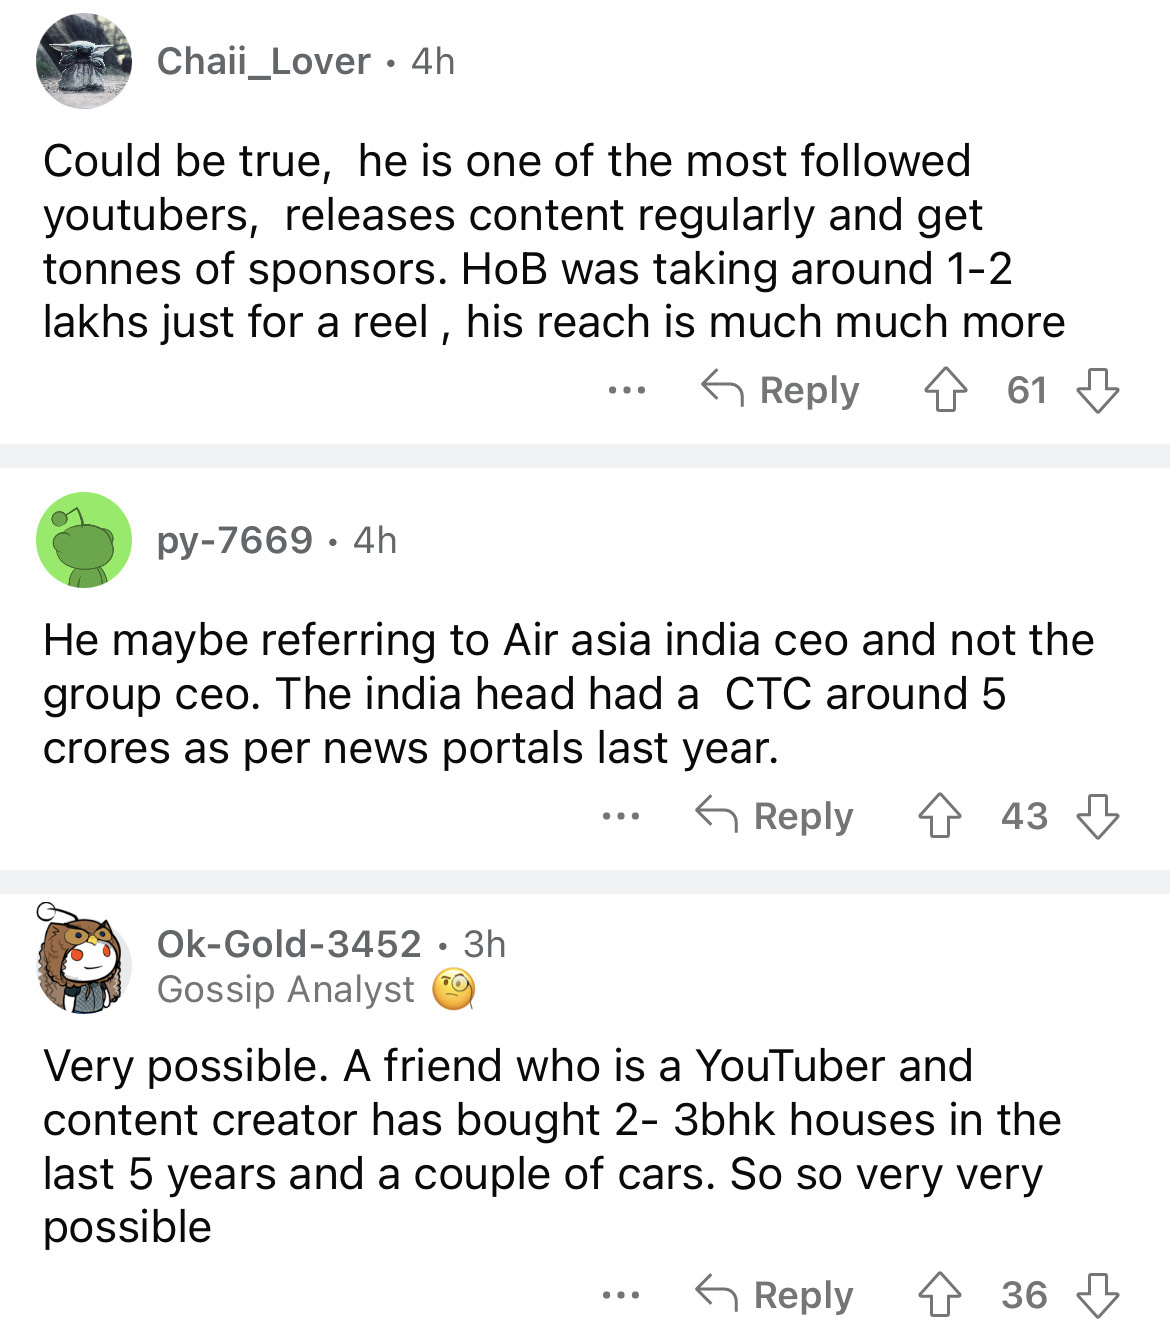The width and height of the screenshot is (1170, 1343).
Task: Reply to Ok-Gold-3452's comment
Action: [775, 1295]
